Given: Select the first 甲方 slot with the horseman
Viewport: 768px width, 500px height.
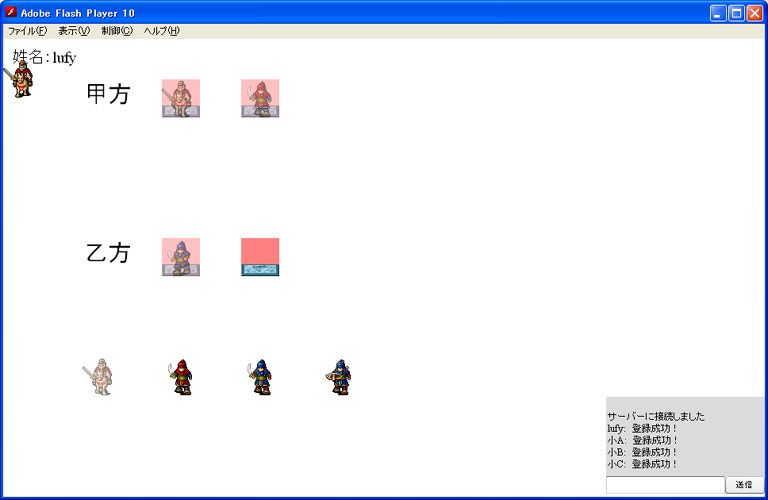Looking at the screenshot, I should coord(181,98).
